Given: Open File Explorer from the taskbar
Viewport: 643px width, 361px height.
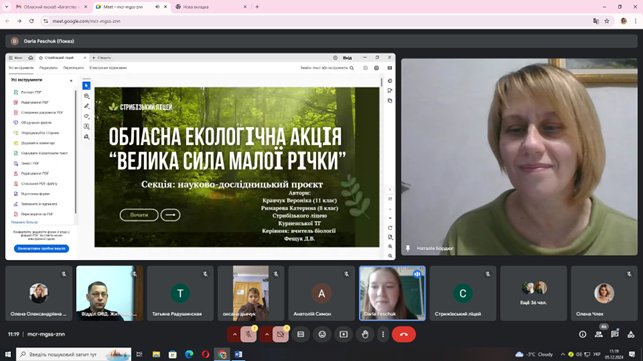Looking at the screenshot, I should coord(156,354).
